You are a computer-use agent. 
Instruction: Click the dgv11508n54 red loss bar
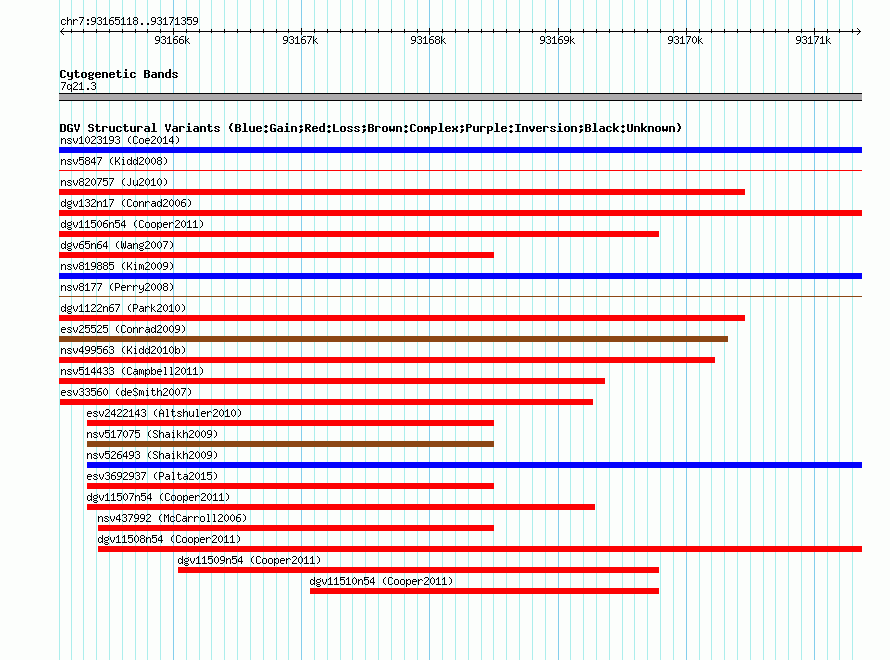click(x=480, y=549)
